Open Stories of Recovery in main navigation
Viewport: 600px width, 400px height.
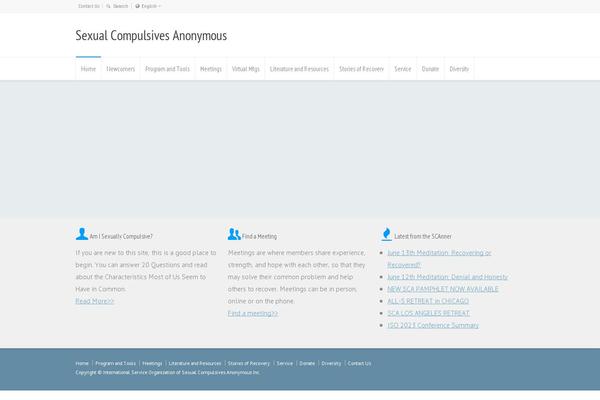click(x=361, y=69)
